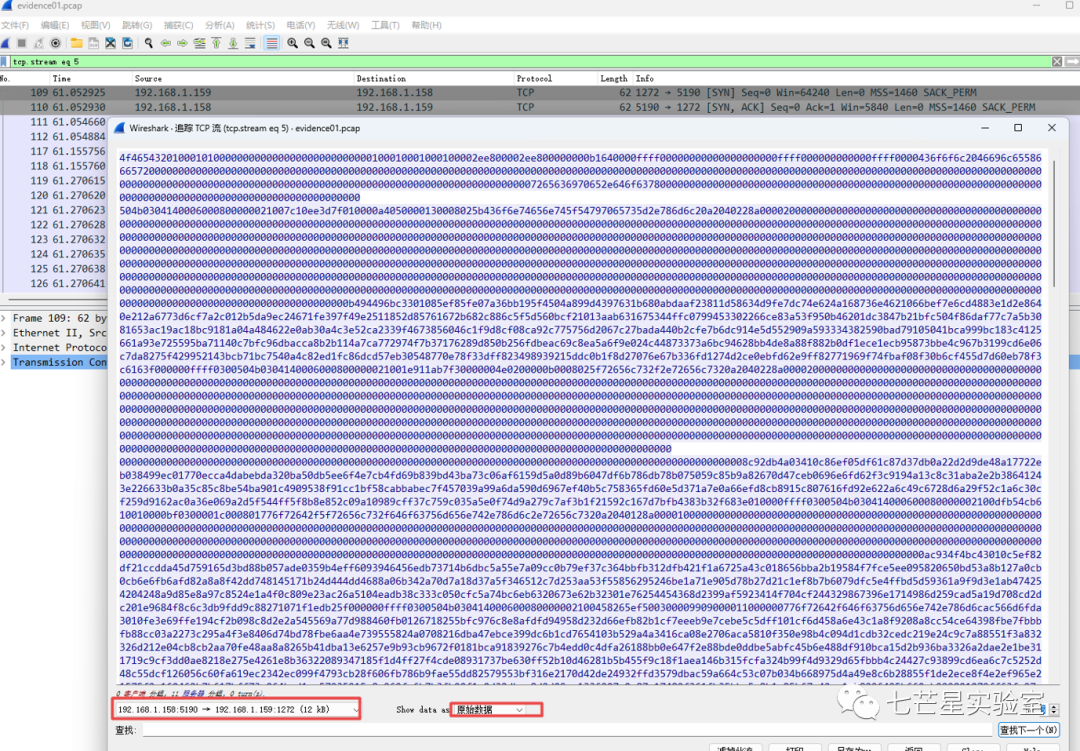
Task: Open the 文件(F) menu
Action: [15, 25]
